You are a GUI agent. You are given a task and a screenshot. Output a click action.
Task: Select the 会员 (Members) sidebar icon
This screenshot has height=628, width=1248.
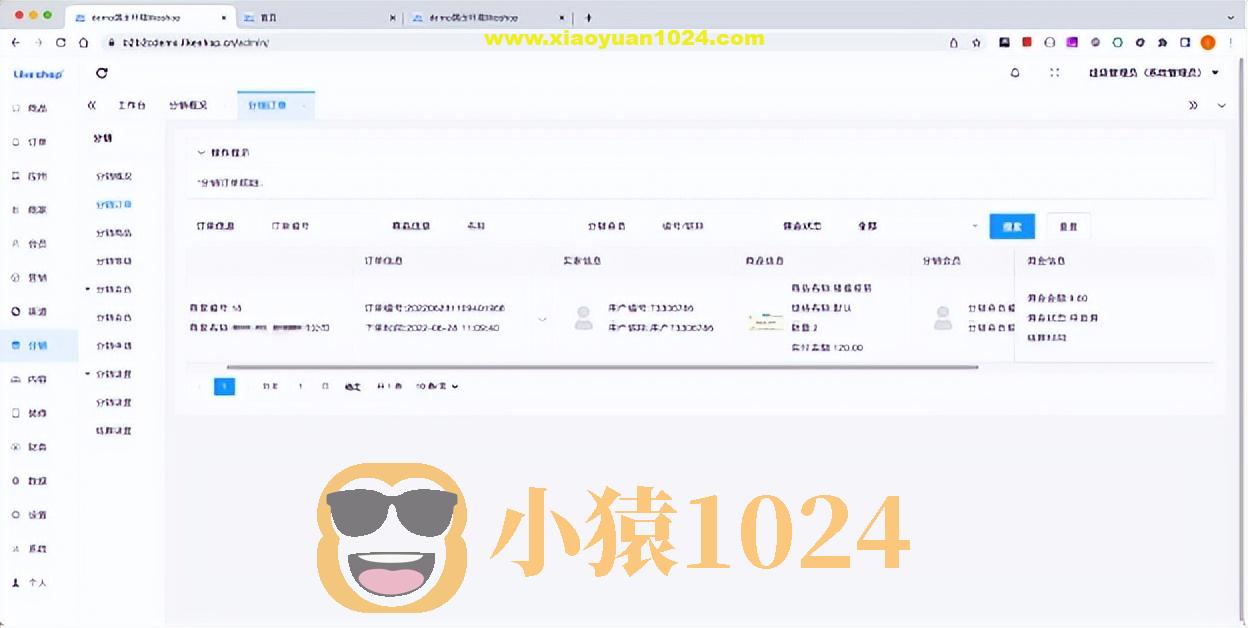coord(35,243)
